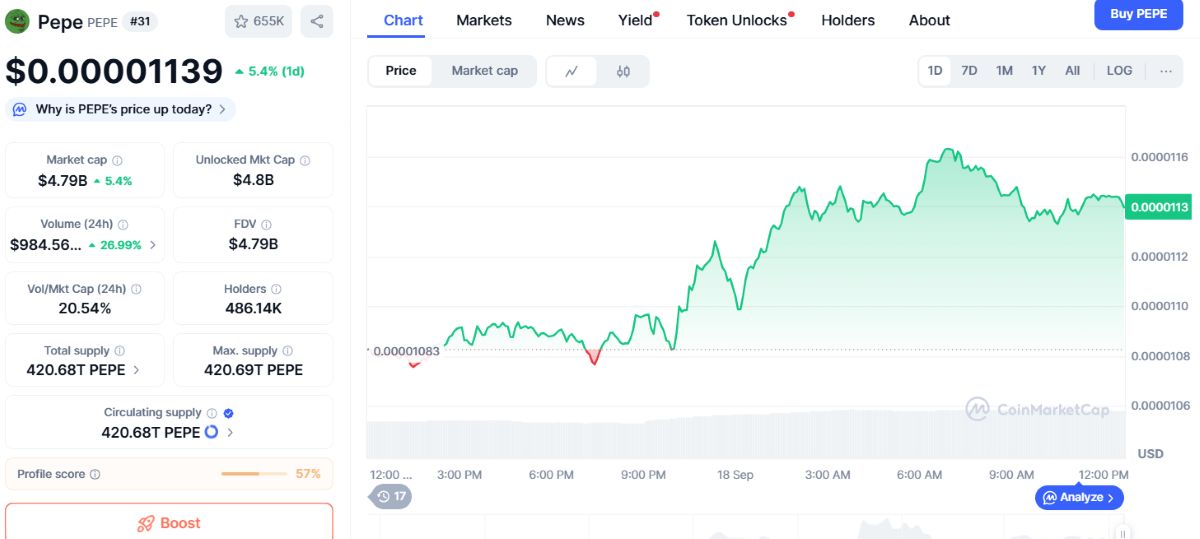Open the Yield tab

pos(635,20)
